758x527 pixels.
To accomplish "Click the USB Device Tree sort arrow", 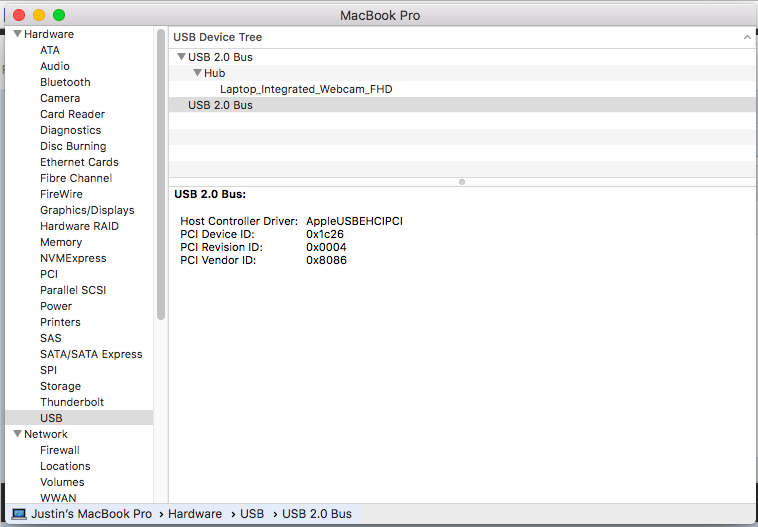I will [746, 37].
